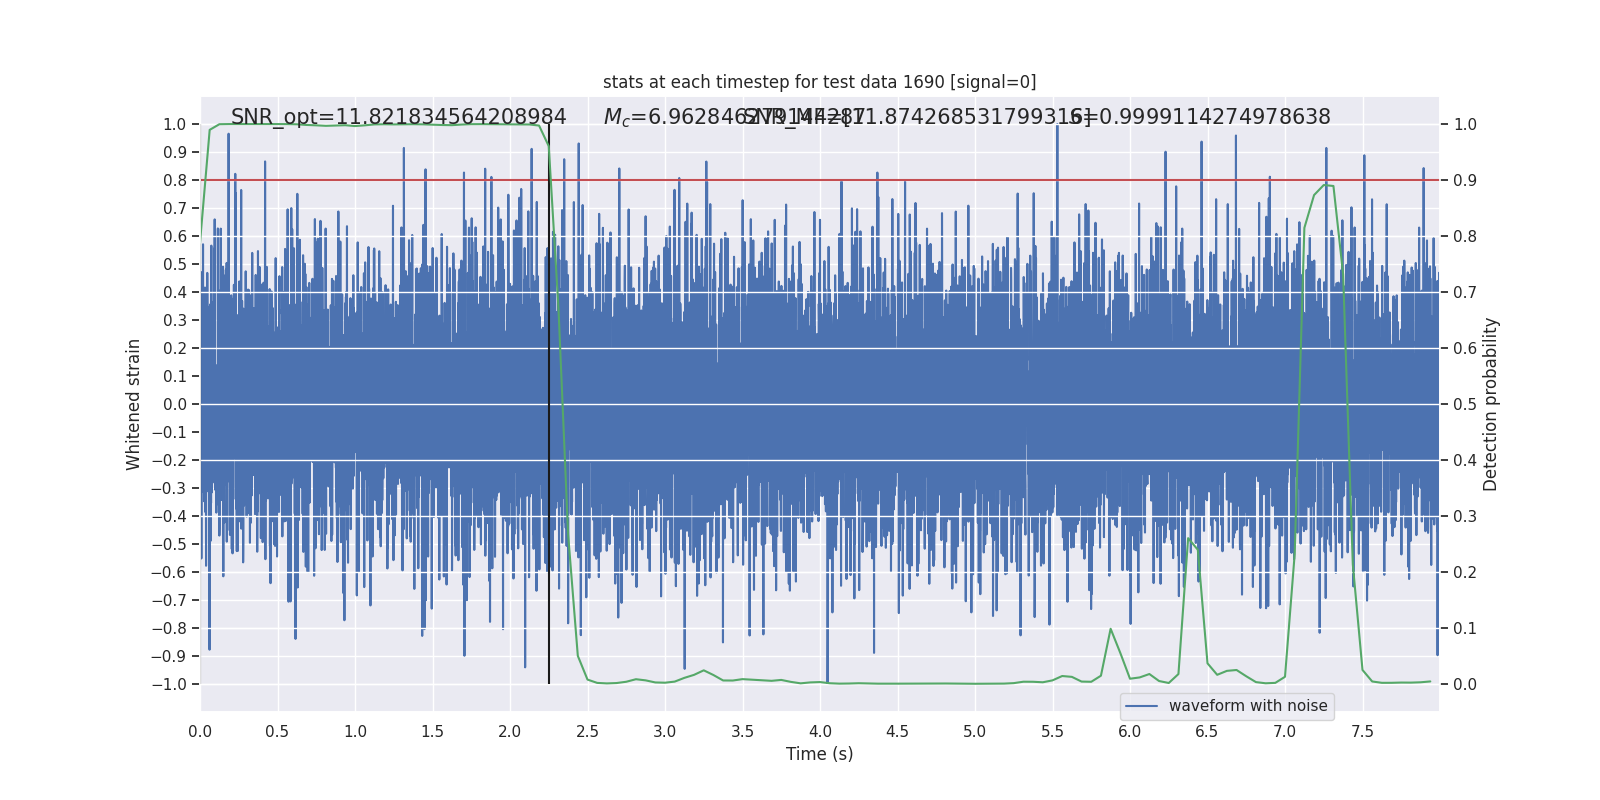Click the SNR_opt=11.82 annotation text
Screen dimensions: 1600x800
pos(399,117)
